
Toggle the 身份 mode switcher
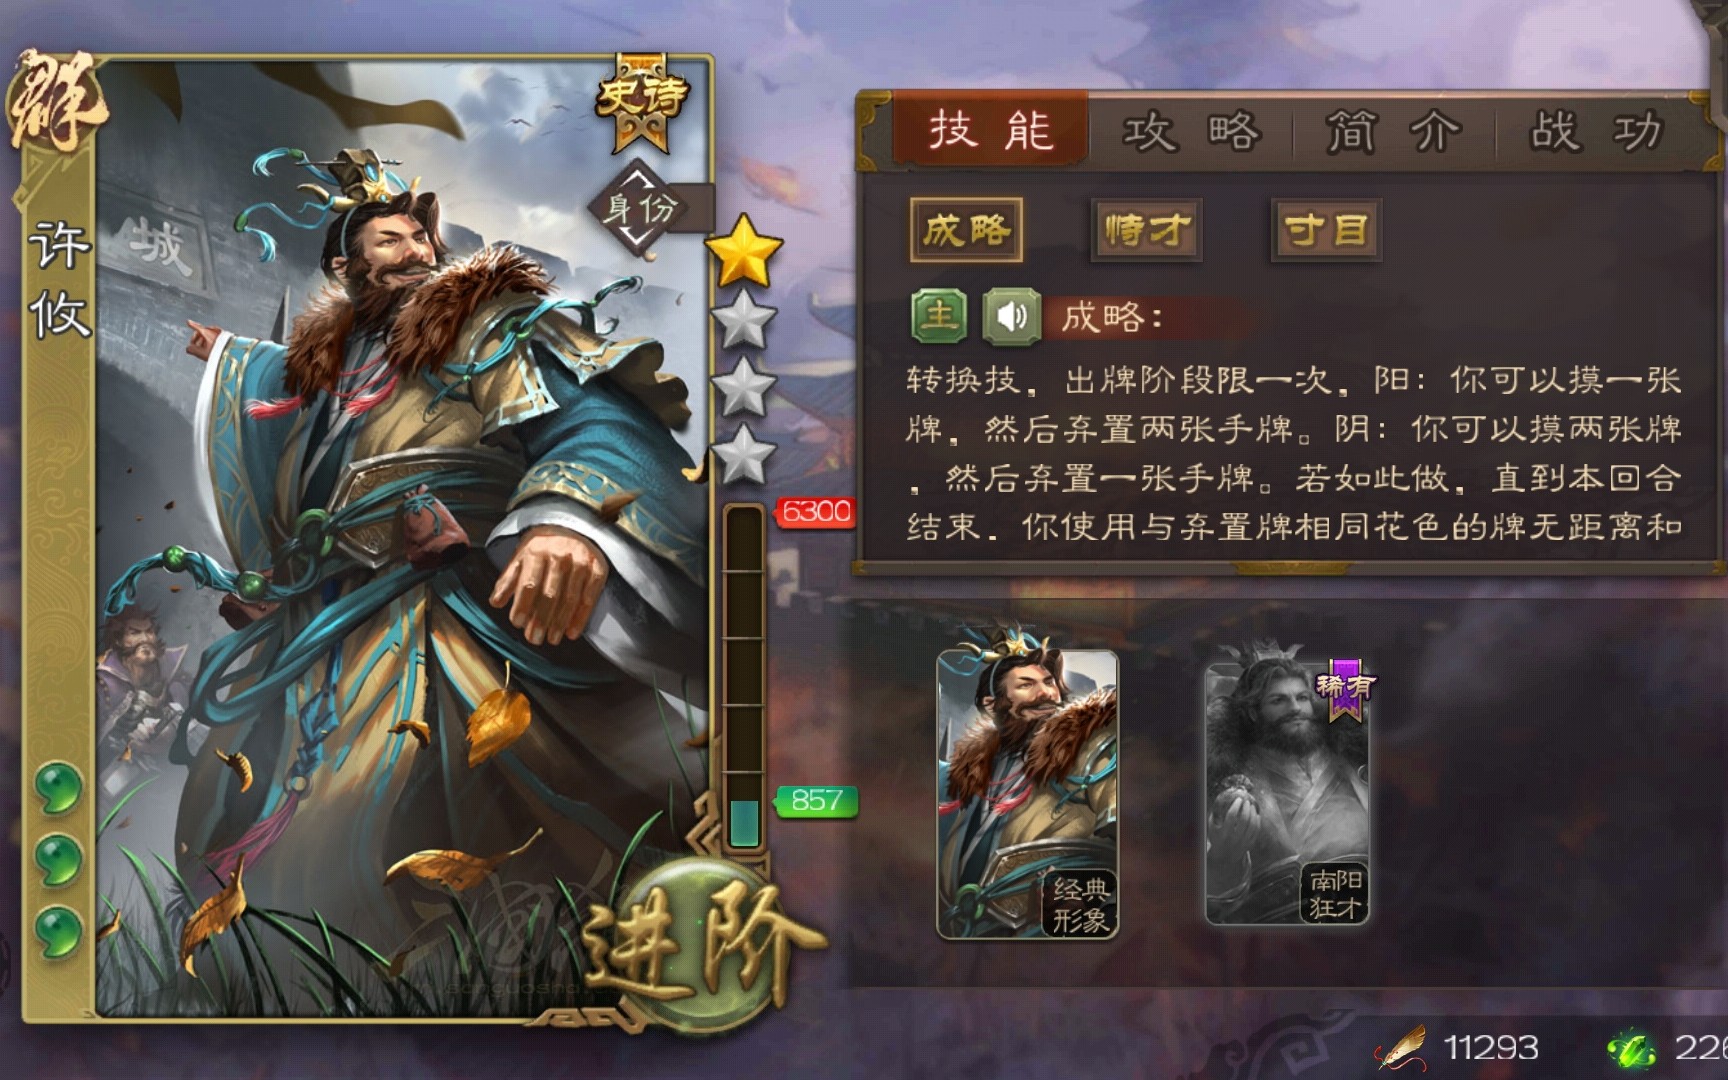641,208
